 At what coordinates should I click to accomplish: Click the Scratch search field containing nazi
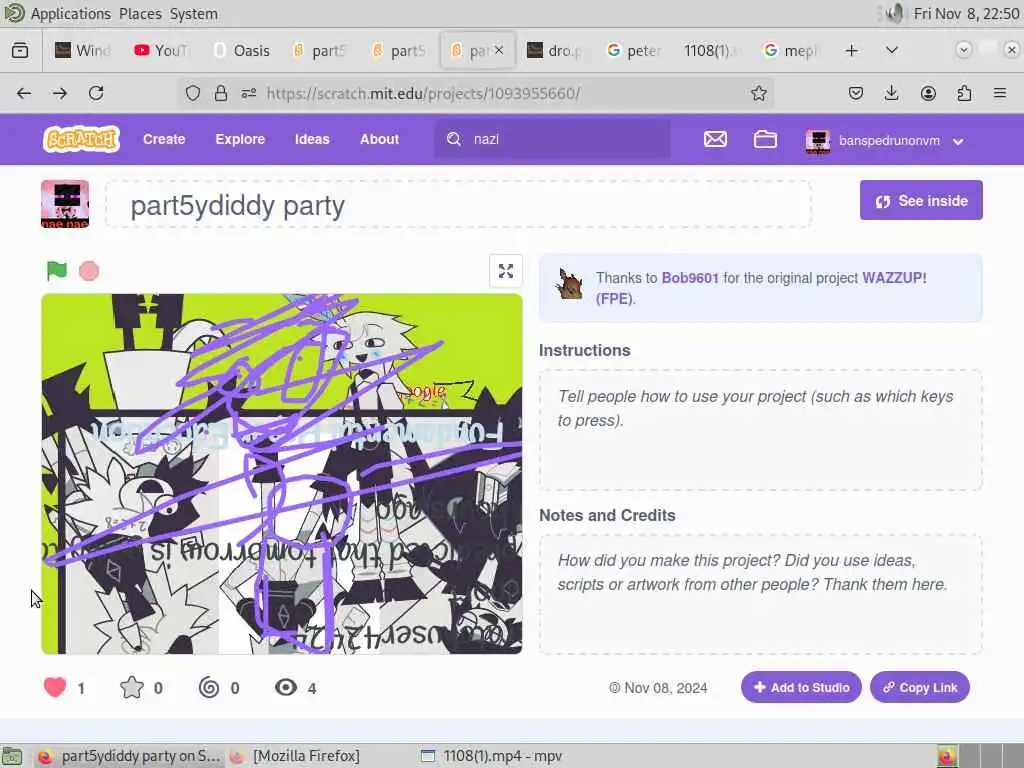tap(552, 139)
